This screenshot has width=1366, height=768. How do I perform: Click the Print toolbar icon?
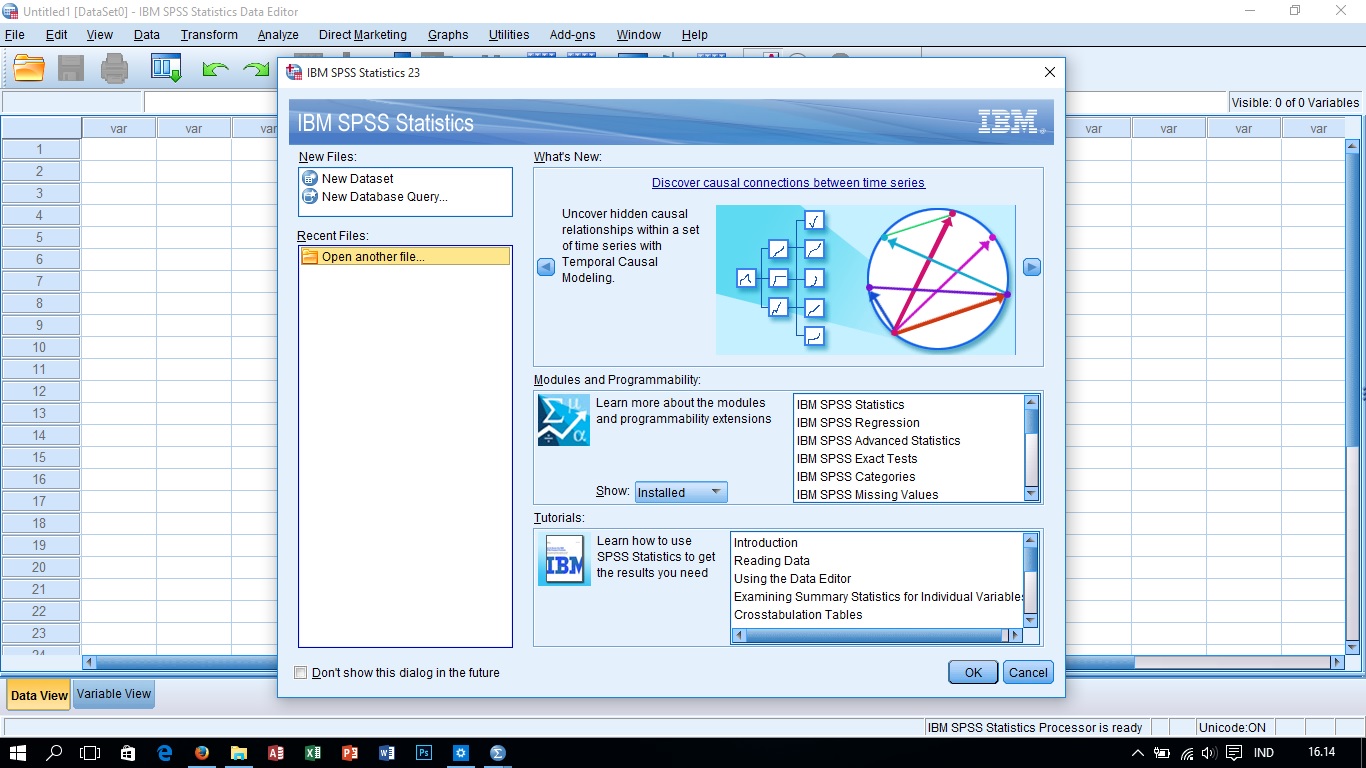115,68
